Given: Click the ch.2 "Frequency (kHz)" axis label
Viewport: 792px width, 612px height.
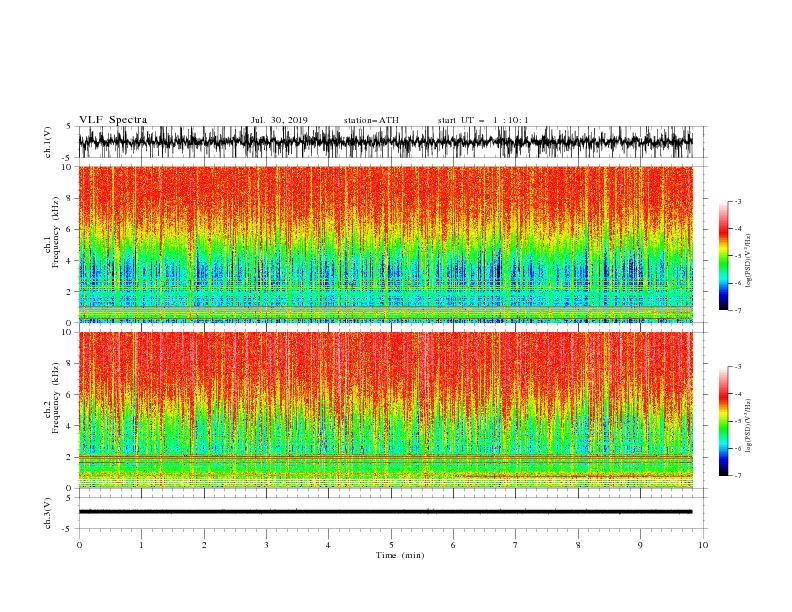Looking at the screenshot, I should pyautogui.click(x=56, y=398).
